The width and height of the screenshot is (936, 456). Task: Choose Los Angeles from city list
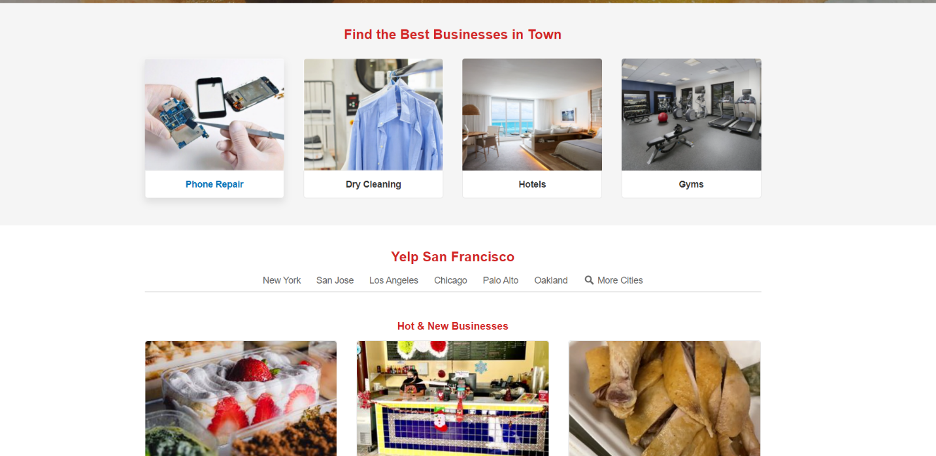[393, 281]
